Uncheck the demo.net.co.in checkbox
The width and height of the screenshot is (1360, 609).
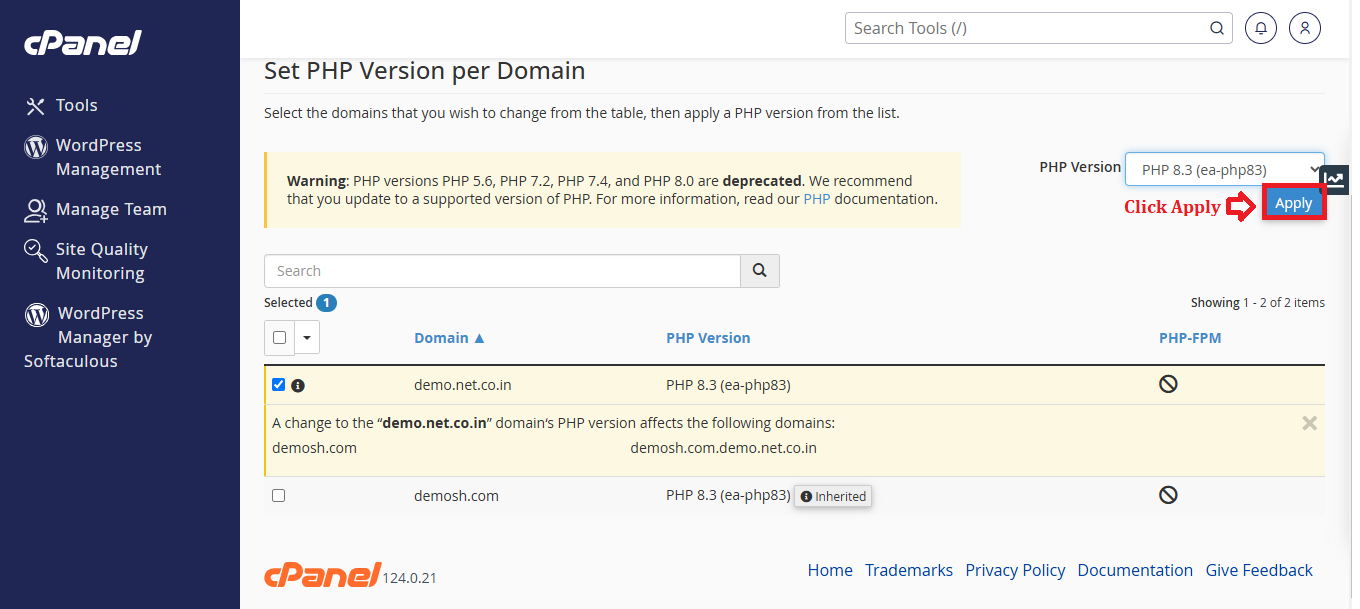tap(279, 384)
